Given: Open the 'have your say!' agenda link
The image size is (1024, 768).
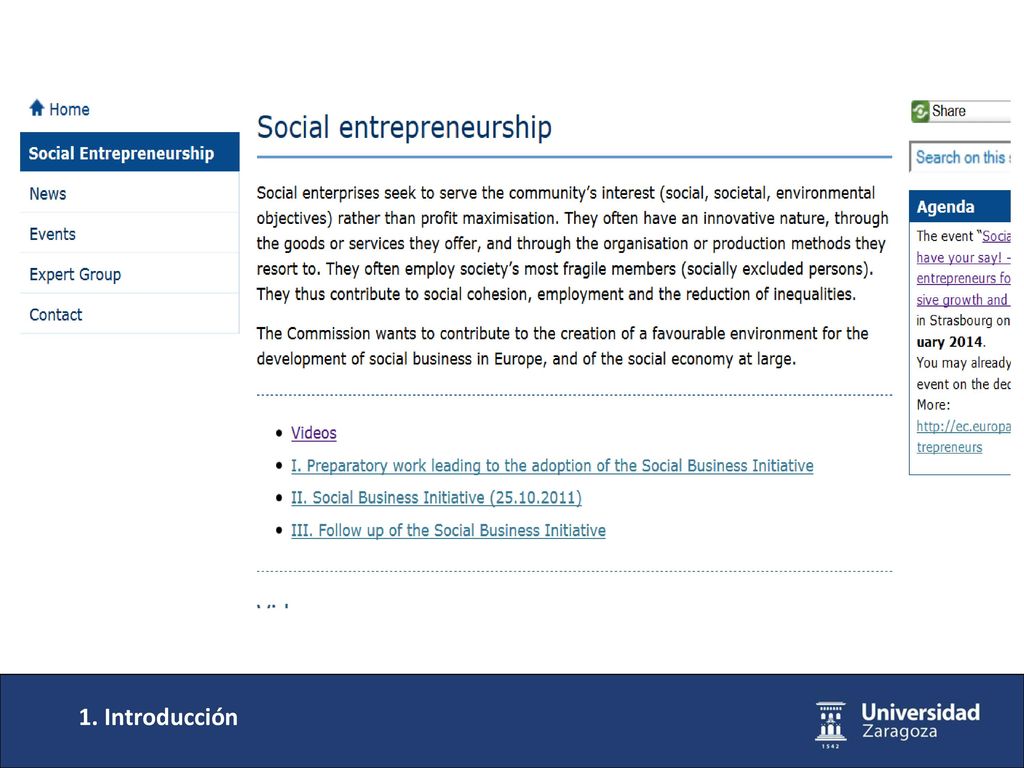Looking at the screenshot, I should (963, 257).
